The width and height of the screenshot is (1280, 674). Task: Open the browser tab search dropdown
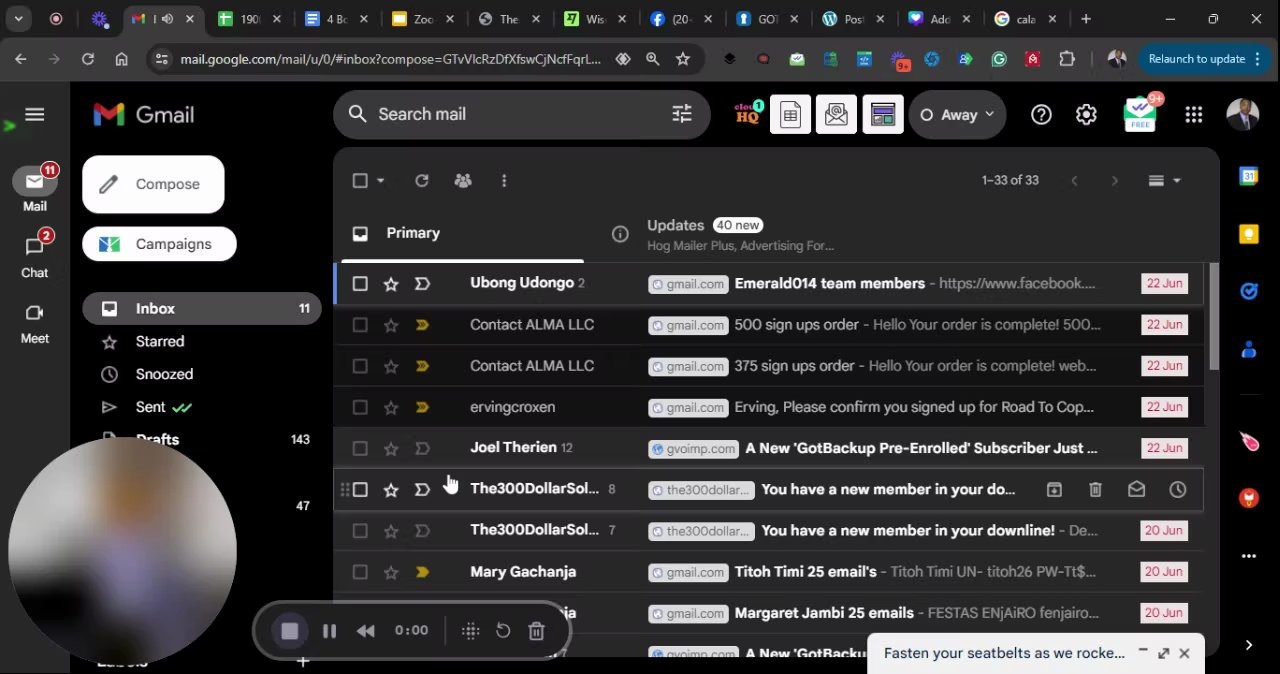[x=18, y=19]
